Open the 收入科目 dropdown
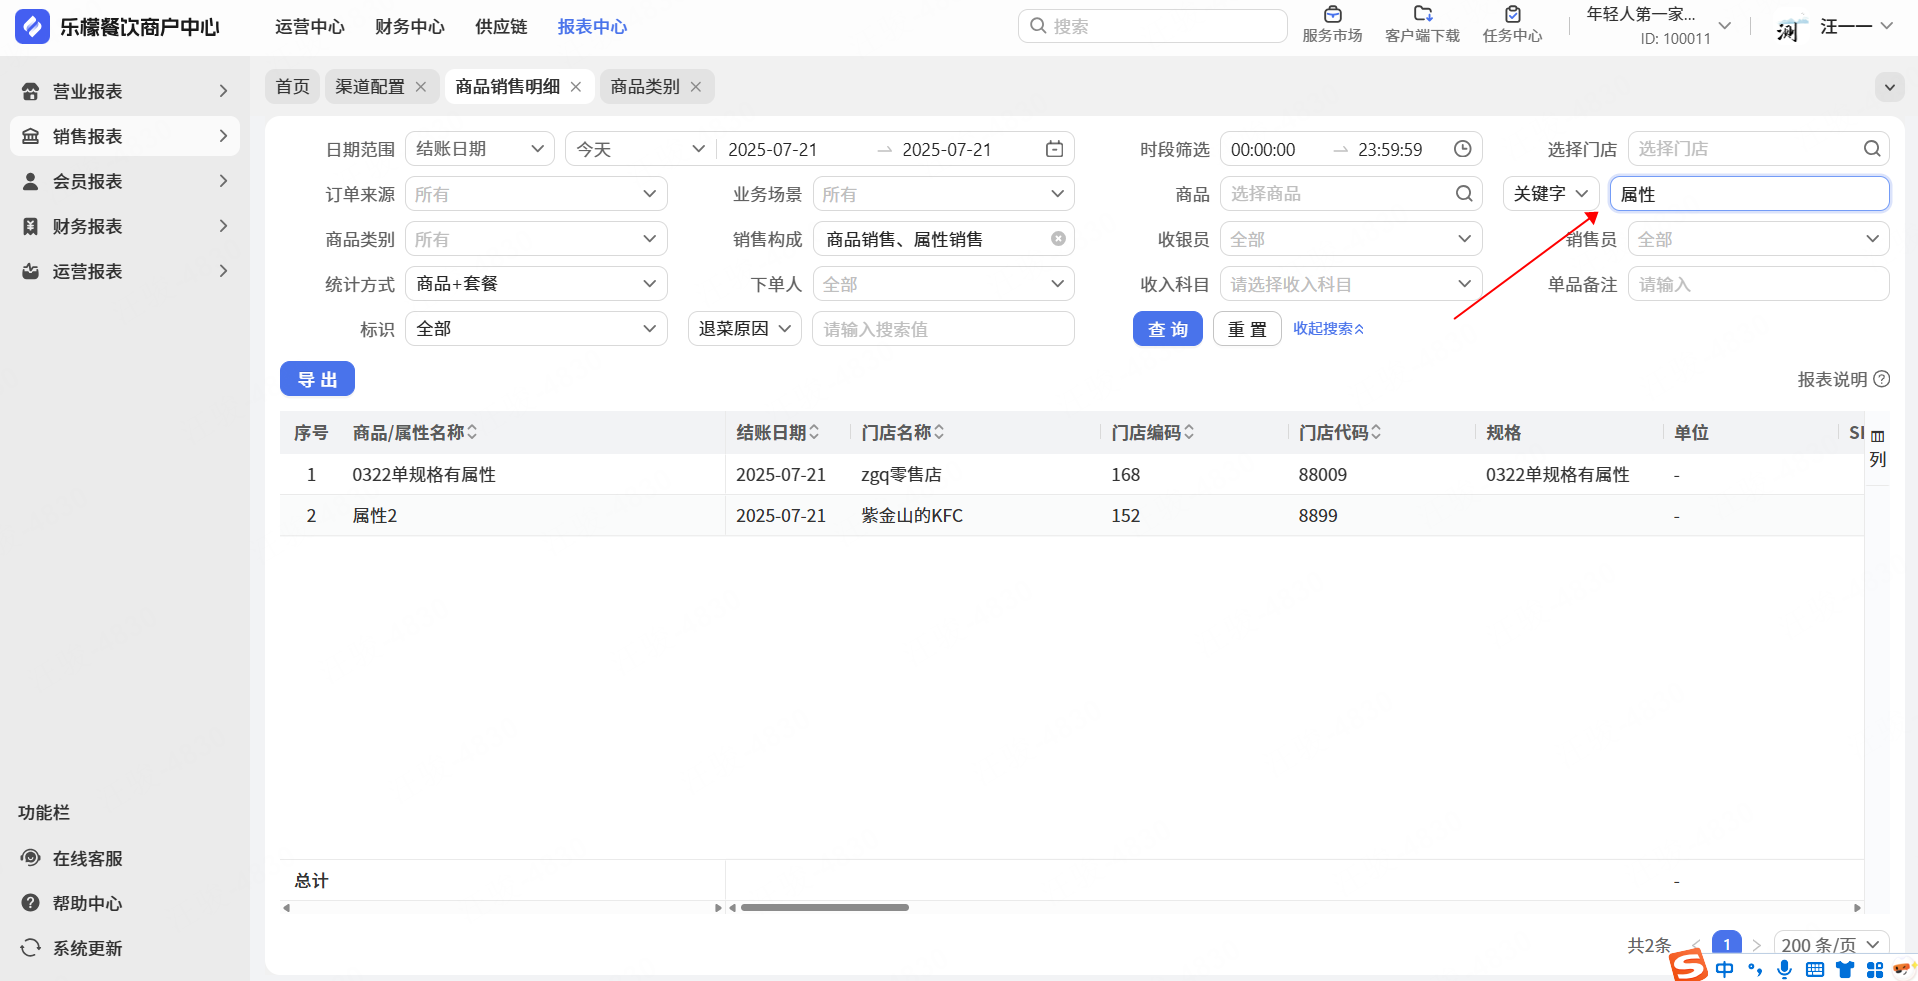This screenshot has width=1918, height=981. point(1351,284)
